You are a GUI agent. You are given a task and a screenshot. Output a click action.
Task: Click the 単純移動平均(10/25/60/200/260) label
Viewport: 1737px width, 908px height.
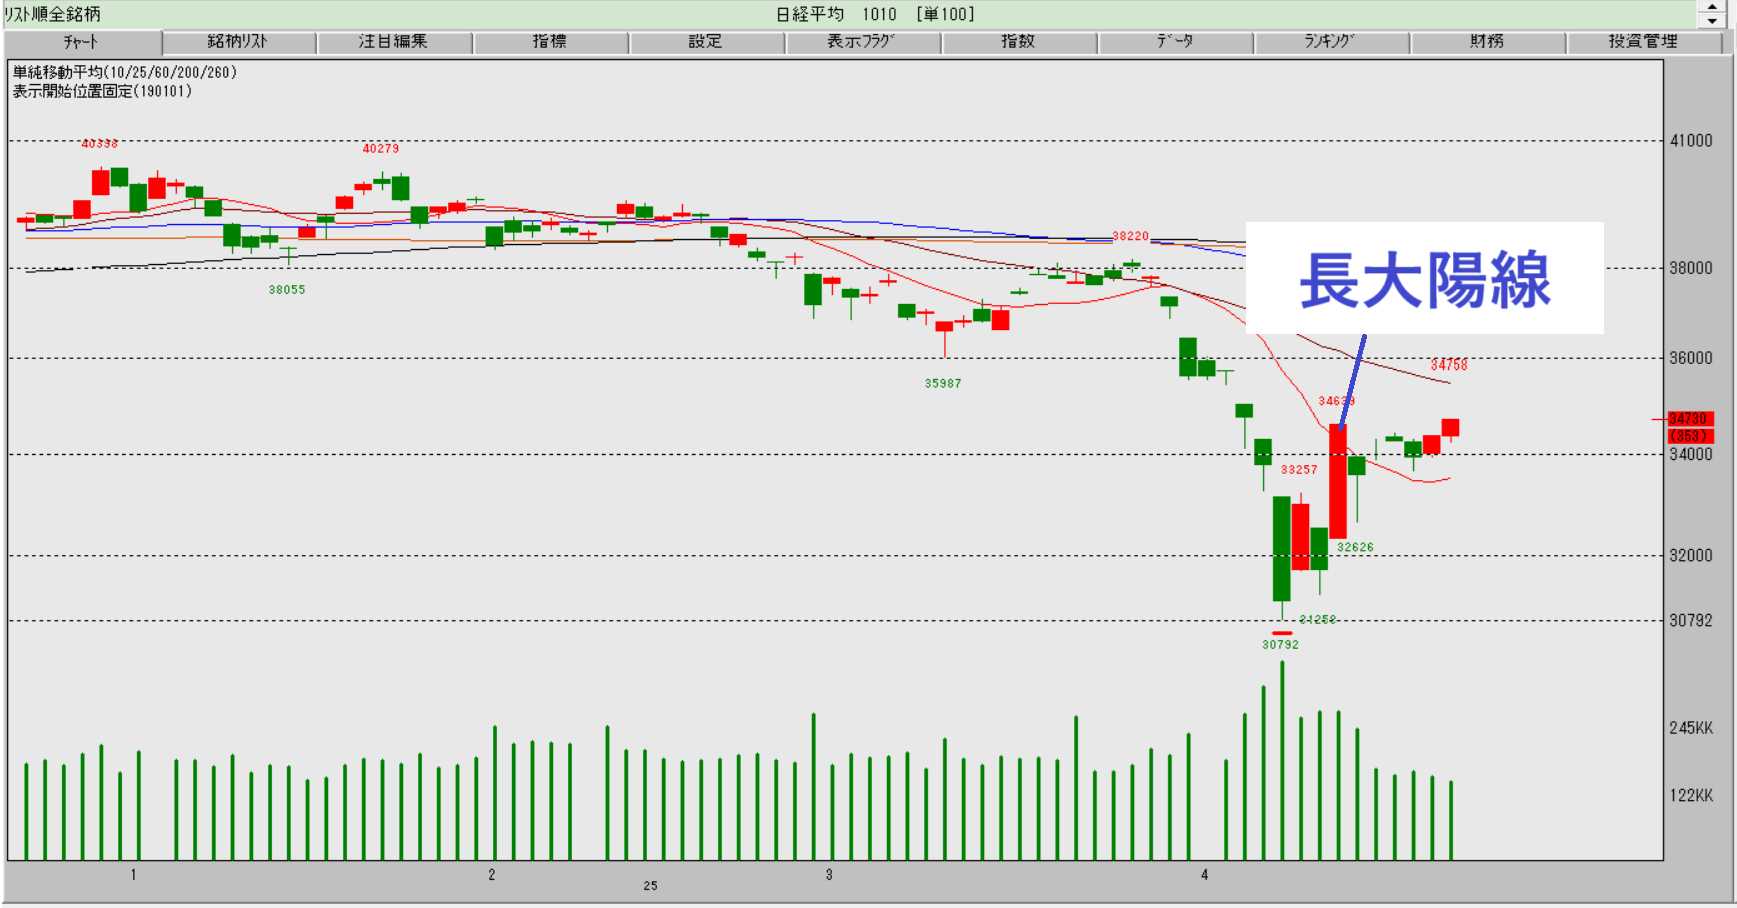click(124, 73)
